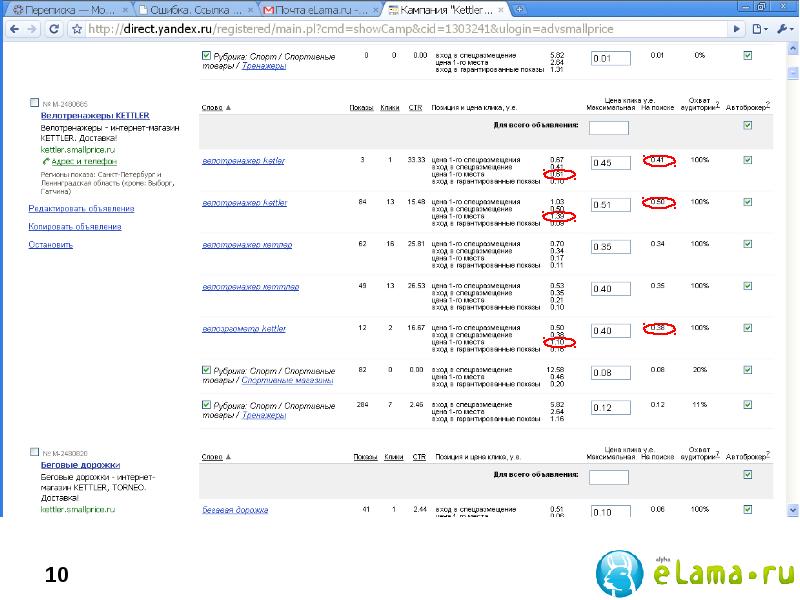Switch to the 'Ошибка. Ссылка' tab
This screenshot has height=600, width=800.
190,11
